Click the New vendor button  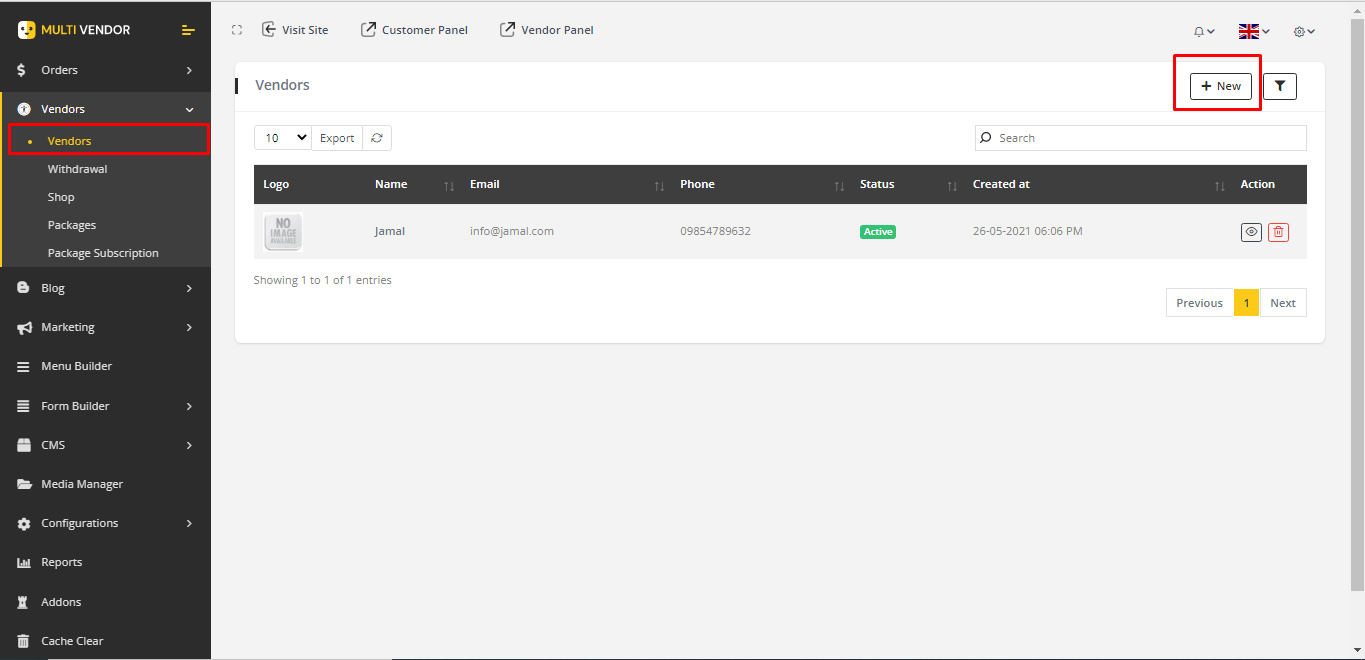pos(1220,86)
